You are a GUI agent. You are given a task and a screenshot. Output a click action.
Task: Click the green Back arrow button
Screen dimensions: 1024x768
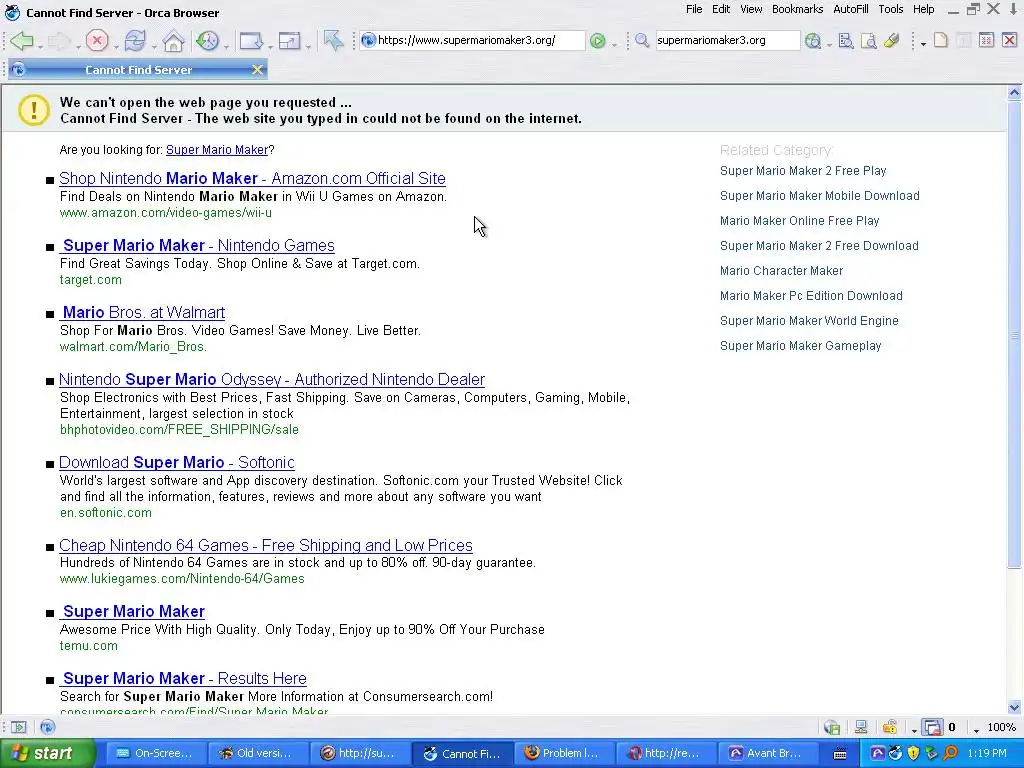pos(22,41)
